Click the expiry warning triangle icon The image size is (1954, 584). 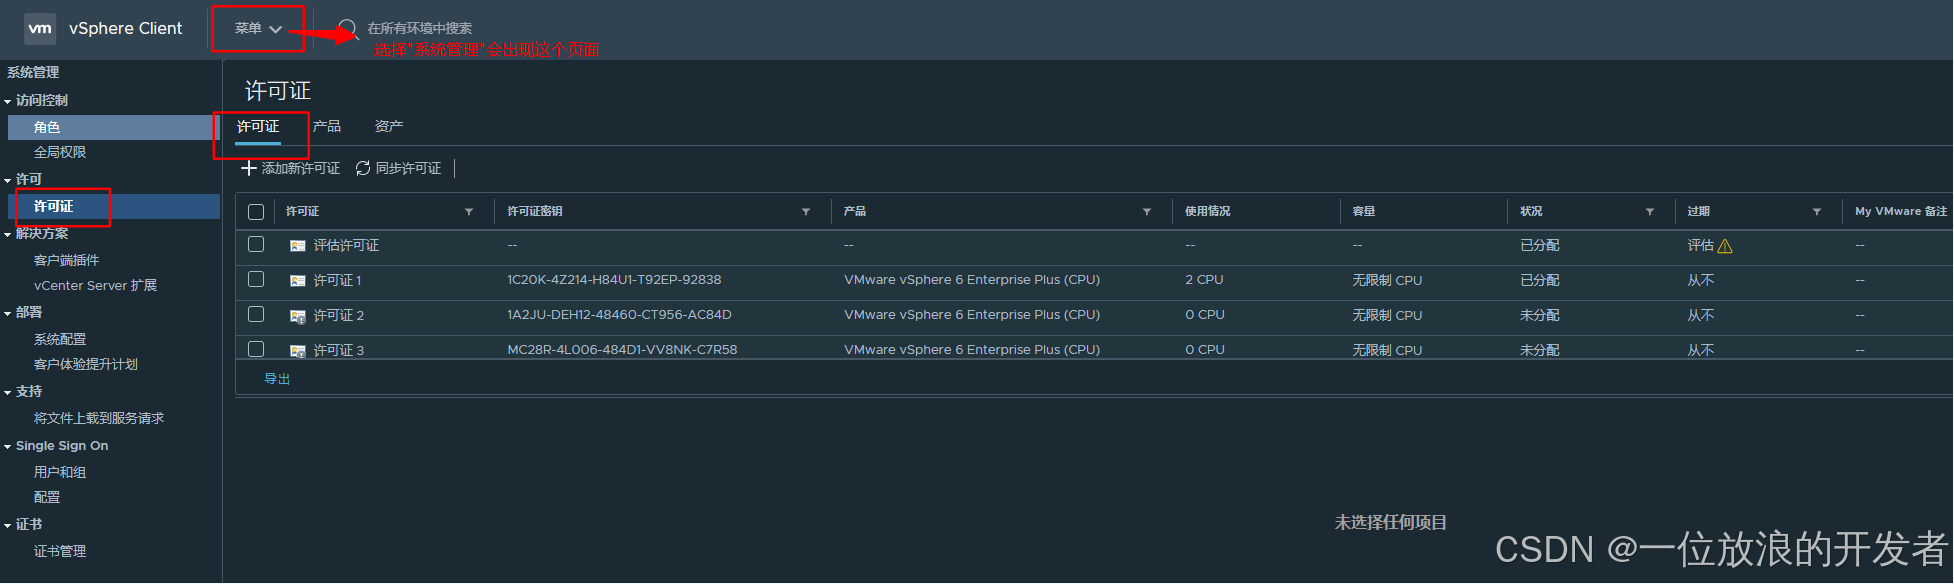tap(1725, 246)
